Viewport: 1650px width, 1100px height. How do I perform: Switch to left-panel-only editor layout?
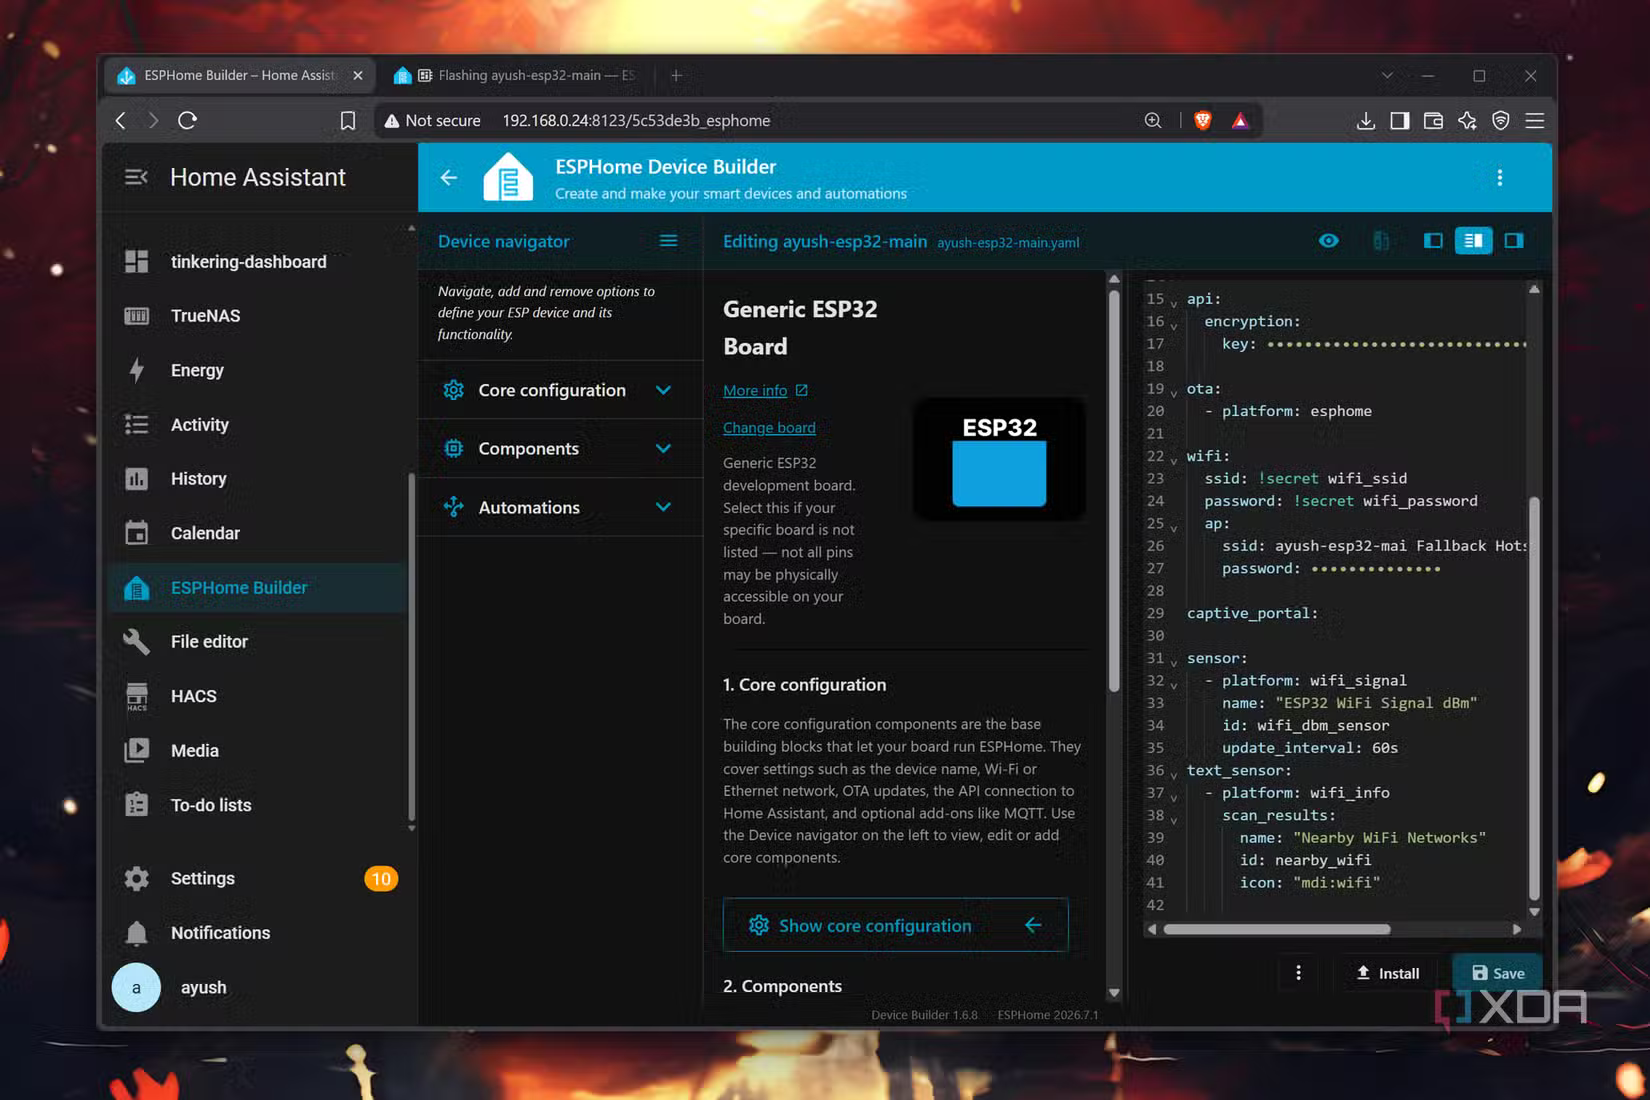coord(1433,241)
